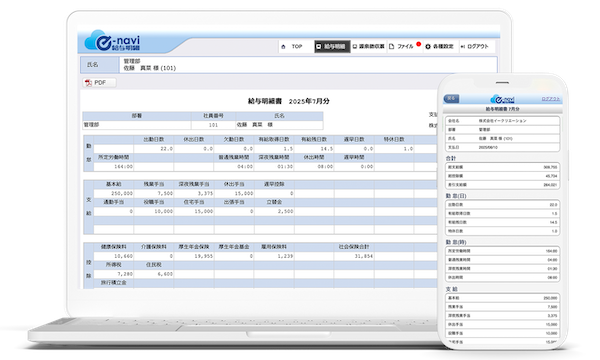Click the 22.0 cell in the laptop attendance table
The image size is (600, 360).
click(x=153, y=148)
